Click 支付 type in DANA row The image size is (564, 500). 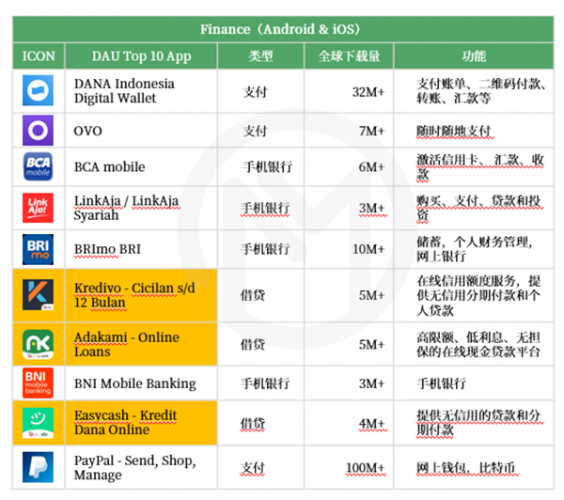tap(255, 92)
